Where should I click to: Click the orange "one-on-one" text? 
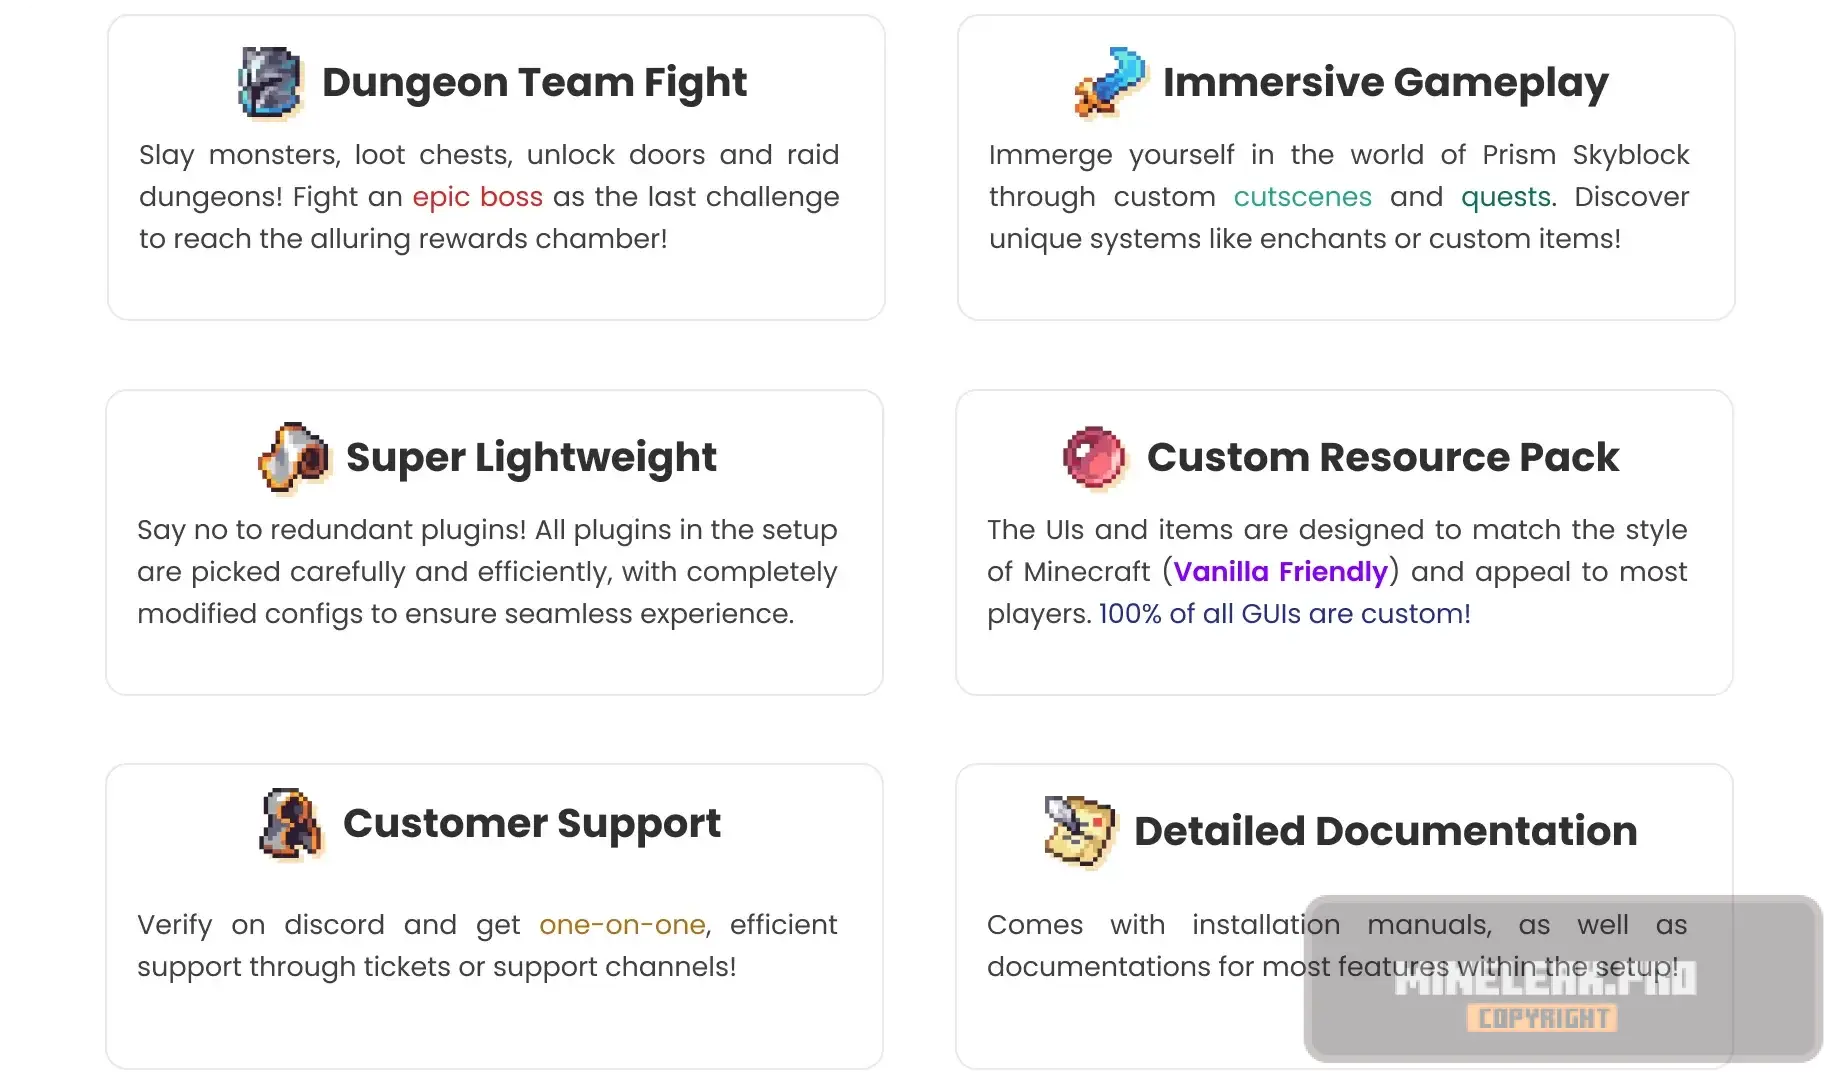click(x=622, y=925)
